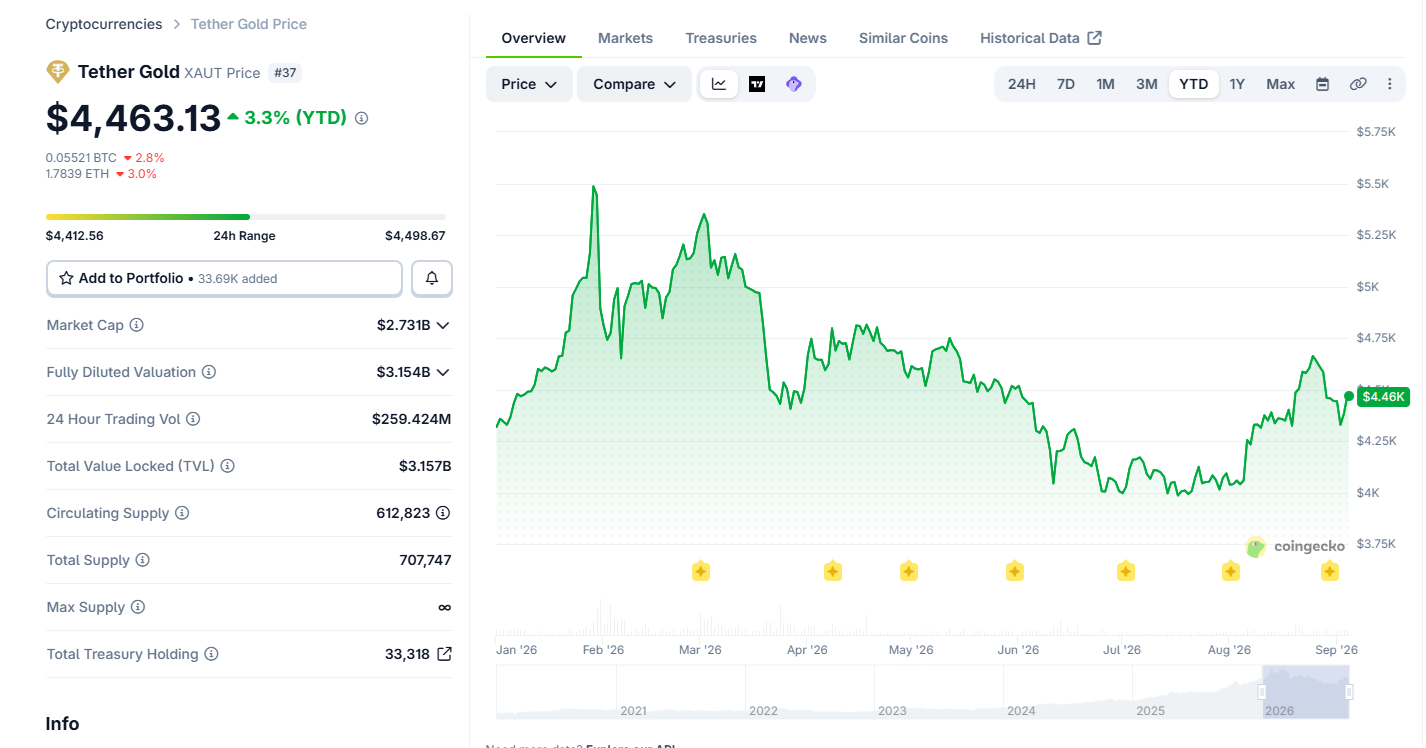1426x748 pixels.
Task: Click the 1.7839 ETH price text
Action: tap(78, 174)
